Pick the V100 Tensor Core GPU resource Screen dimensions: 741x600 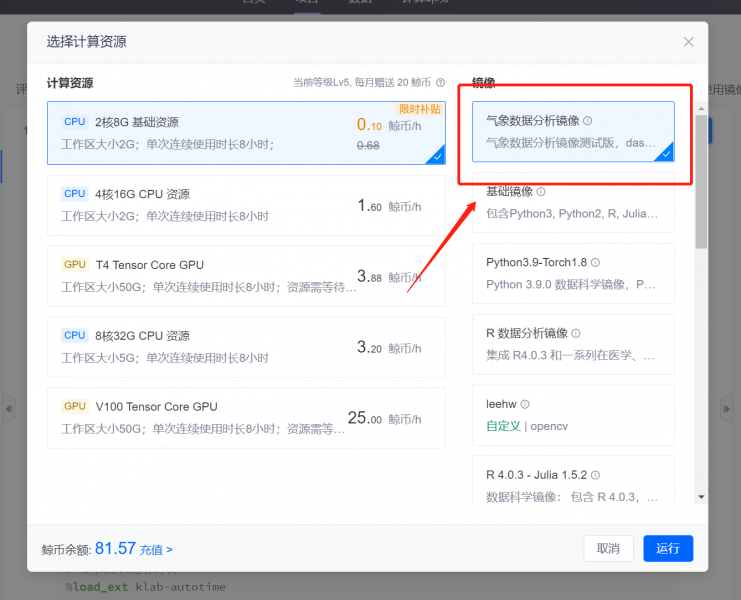245,418
